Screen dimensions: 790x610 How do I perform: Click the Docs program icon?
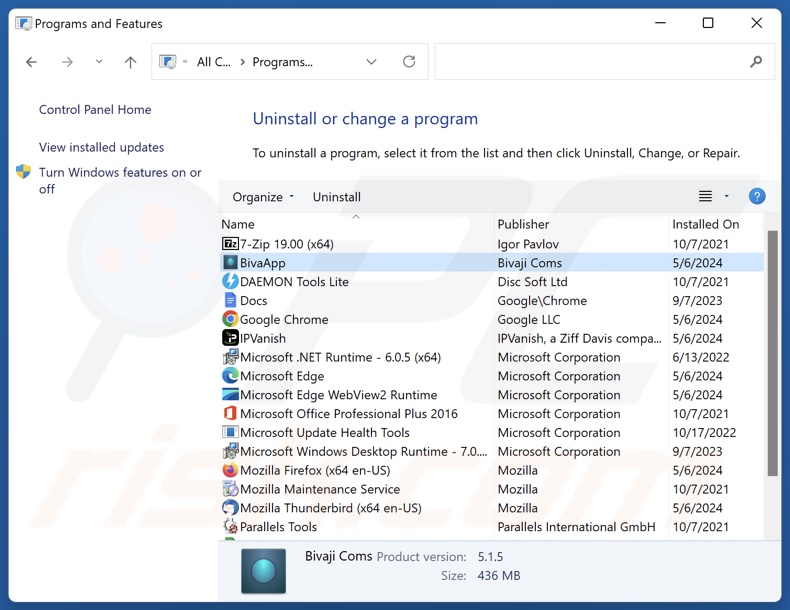(x=230, y=300)
